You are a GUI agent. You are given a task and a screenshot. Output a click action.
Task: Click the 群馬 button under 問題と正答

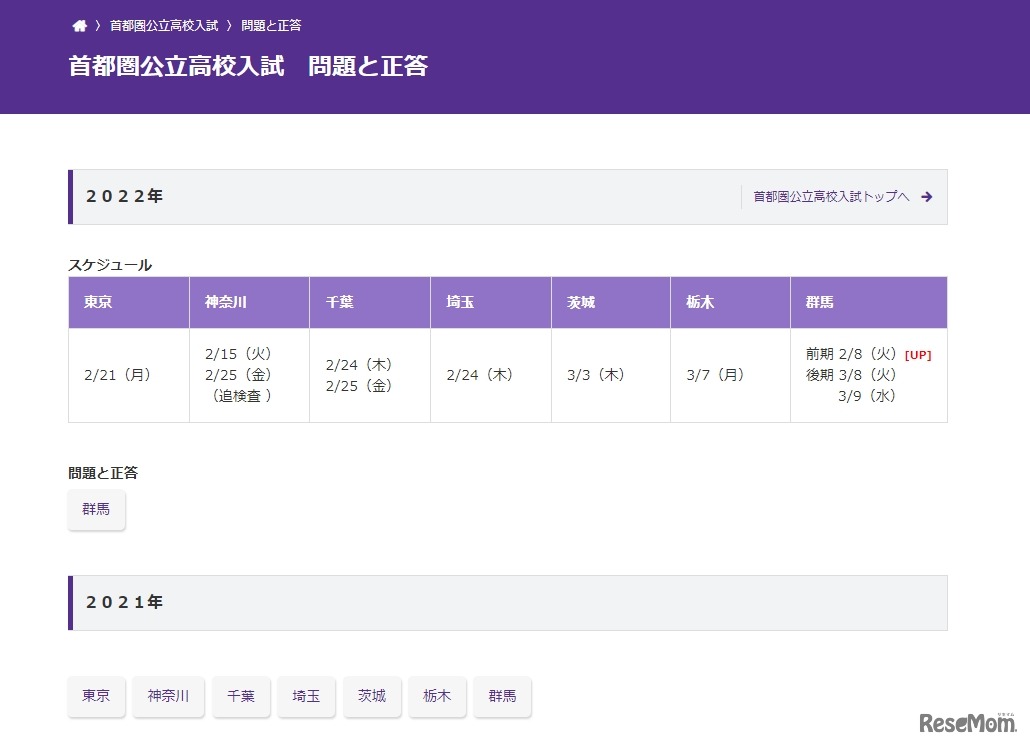(96, 509)
